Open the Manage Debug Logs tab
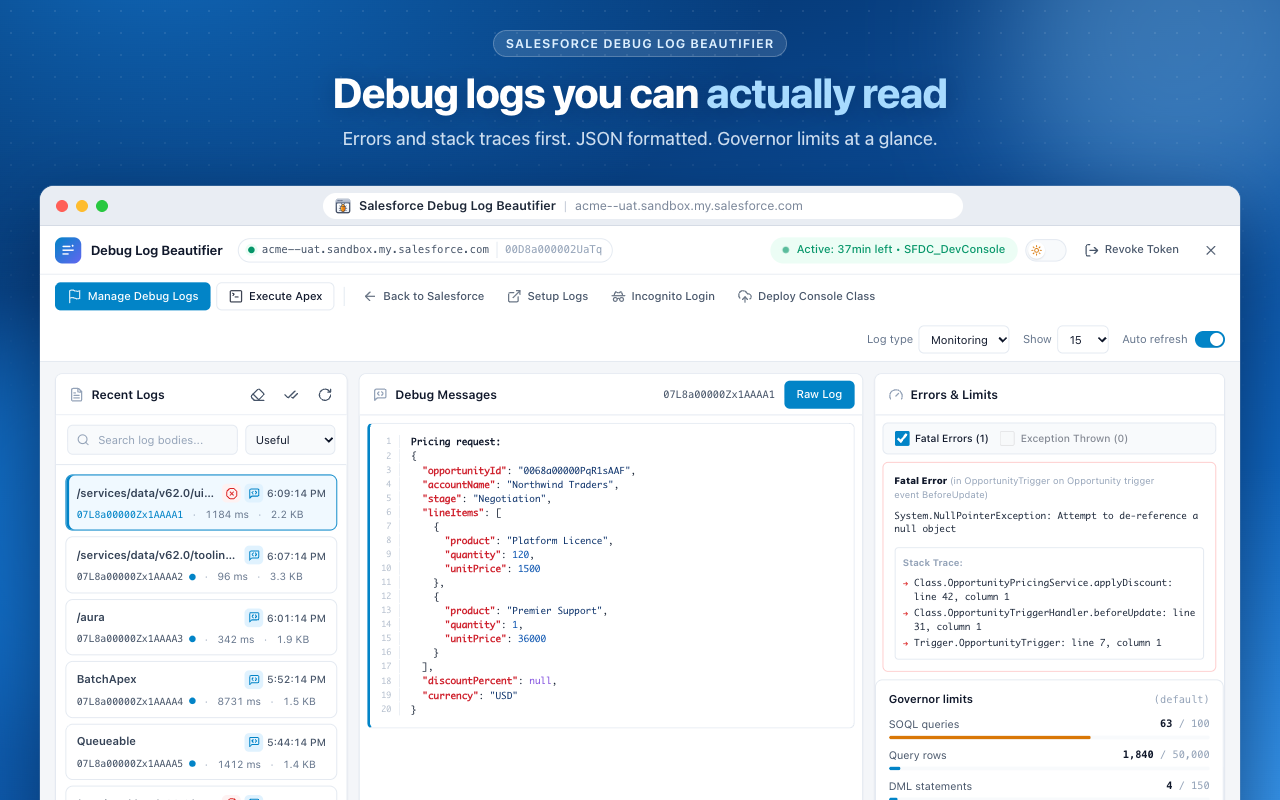Viewport: 1280px width, 800px height. point(133,296)
